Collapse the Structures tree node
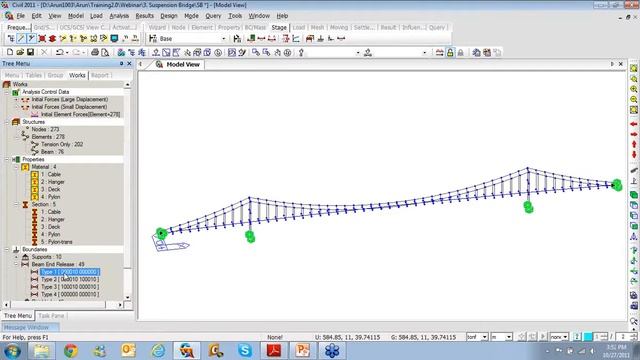The height and width of the screenshot is (360, 640). [x=7, y=122]
